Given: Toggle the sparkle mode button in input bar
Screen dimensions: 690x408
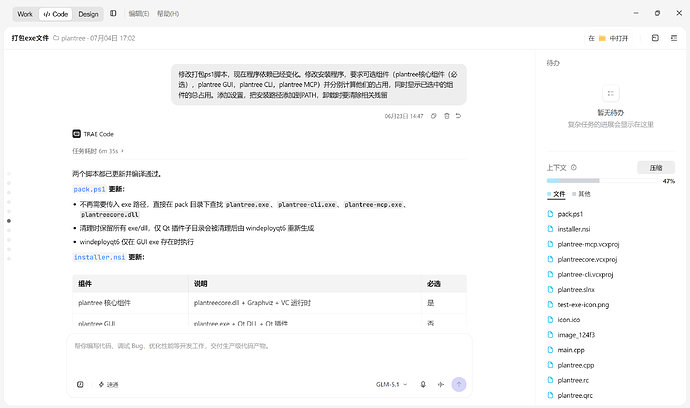Looking at the screenshot, I should click(x=108, y=385).
